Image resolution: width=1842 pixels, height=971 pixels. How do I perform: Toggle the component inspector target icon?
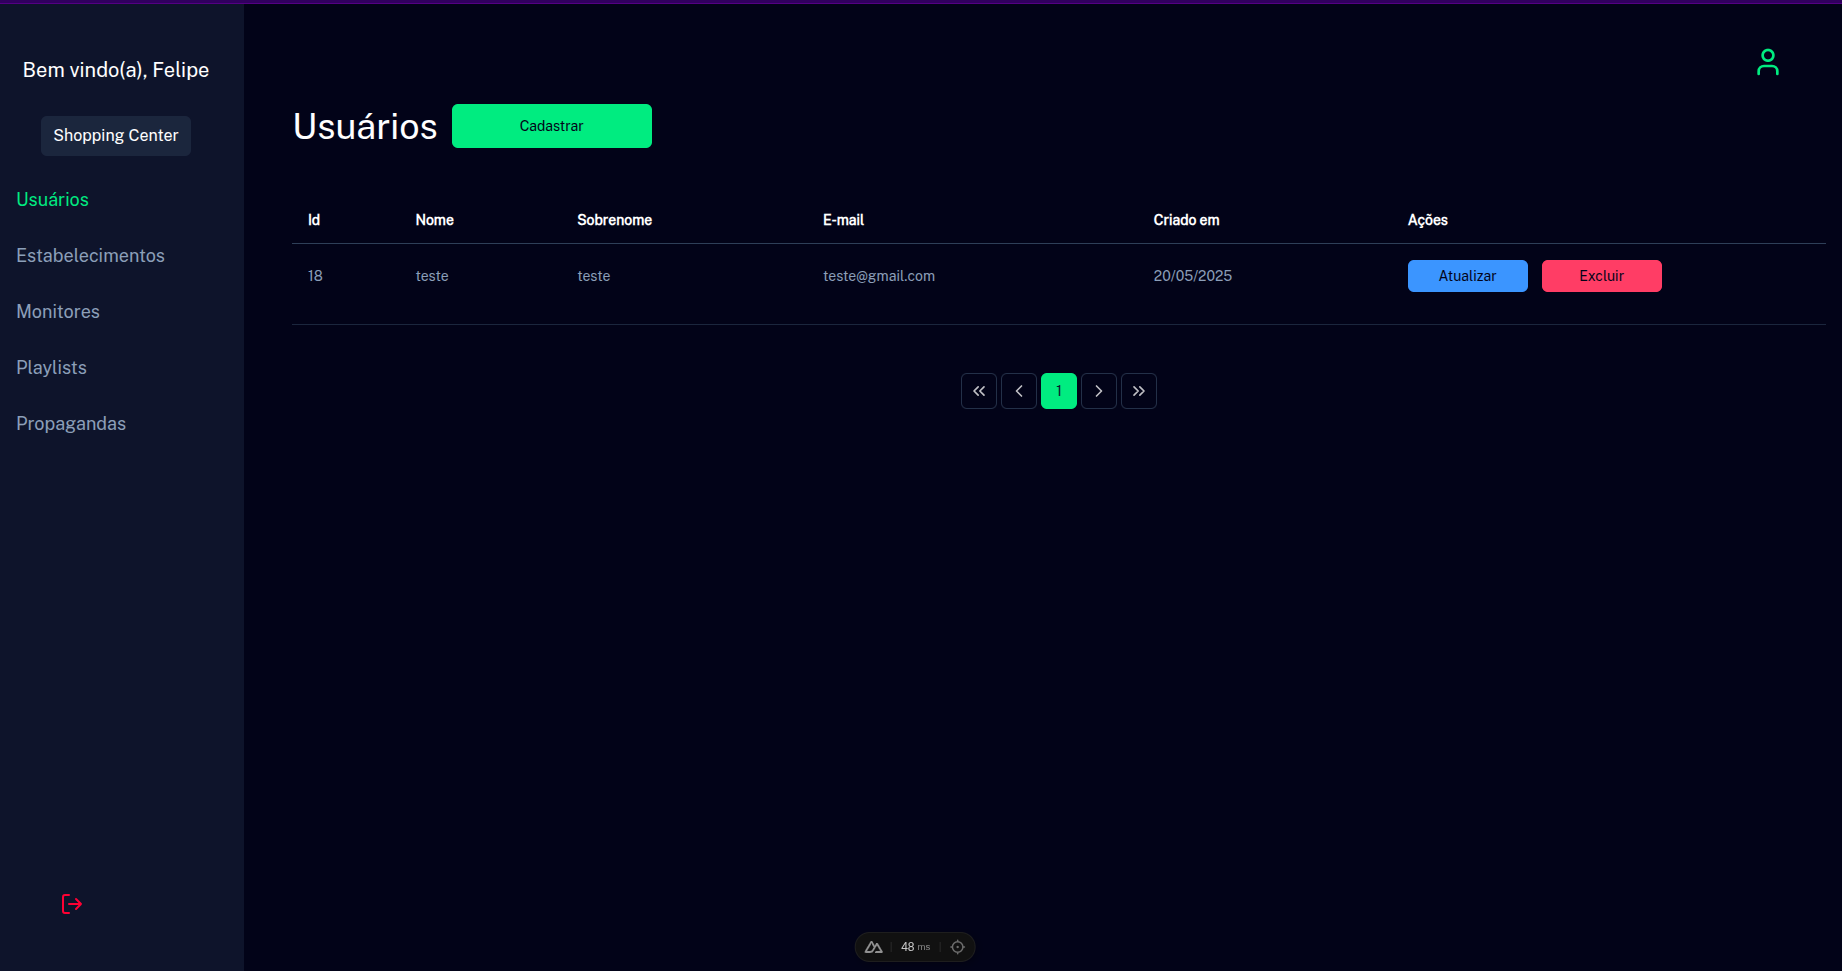pyautogui.click(x=957, y=947)
